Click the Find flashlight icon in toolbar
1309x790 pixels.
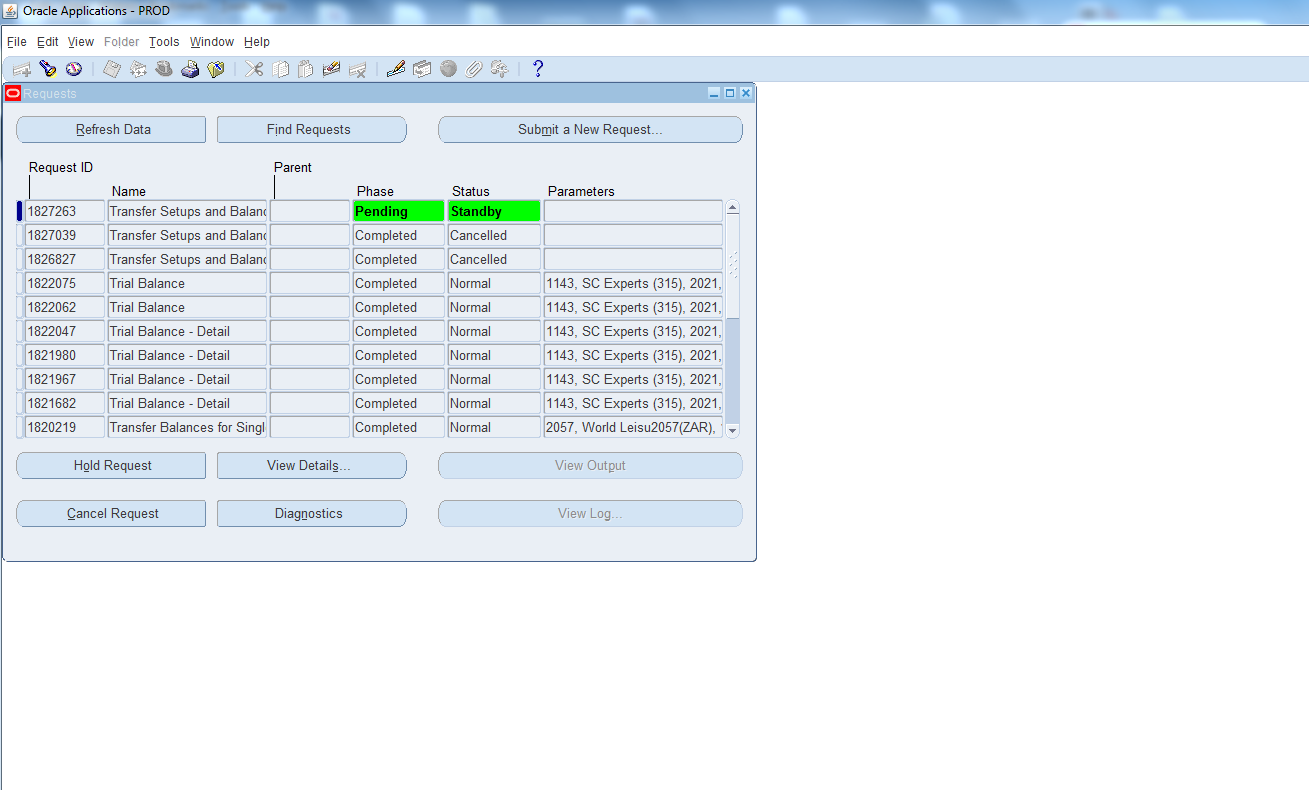47,69
